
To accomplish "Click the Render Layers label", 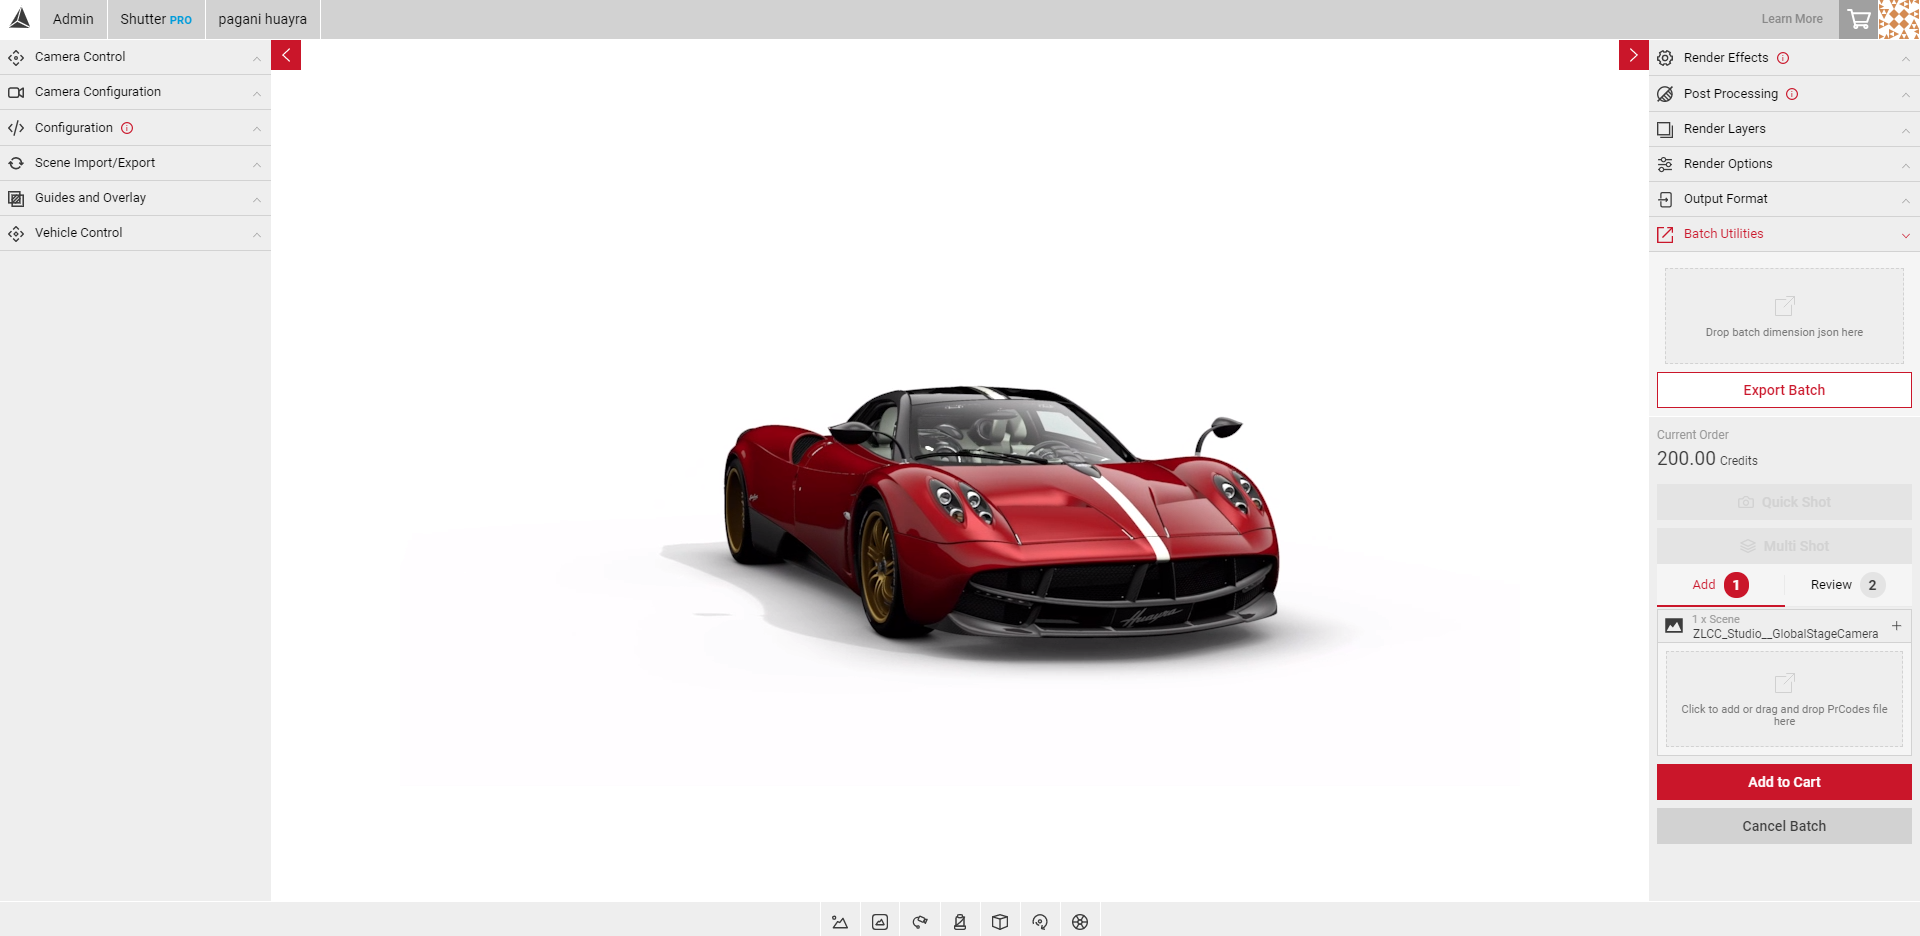I will point(1724,129).
